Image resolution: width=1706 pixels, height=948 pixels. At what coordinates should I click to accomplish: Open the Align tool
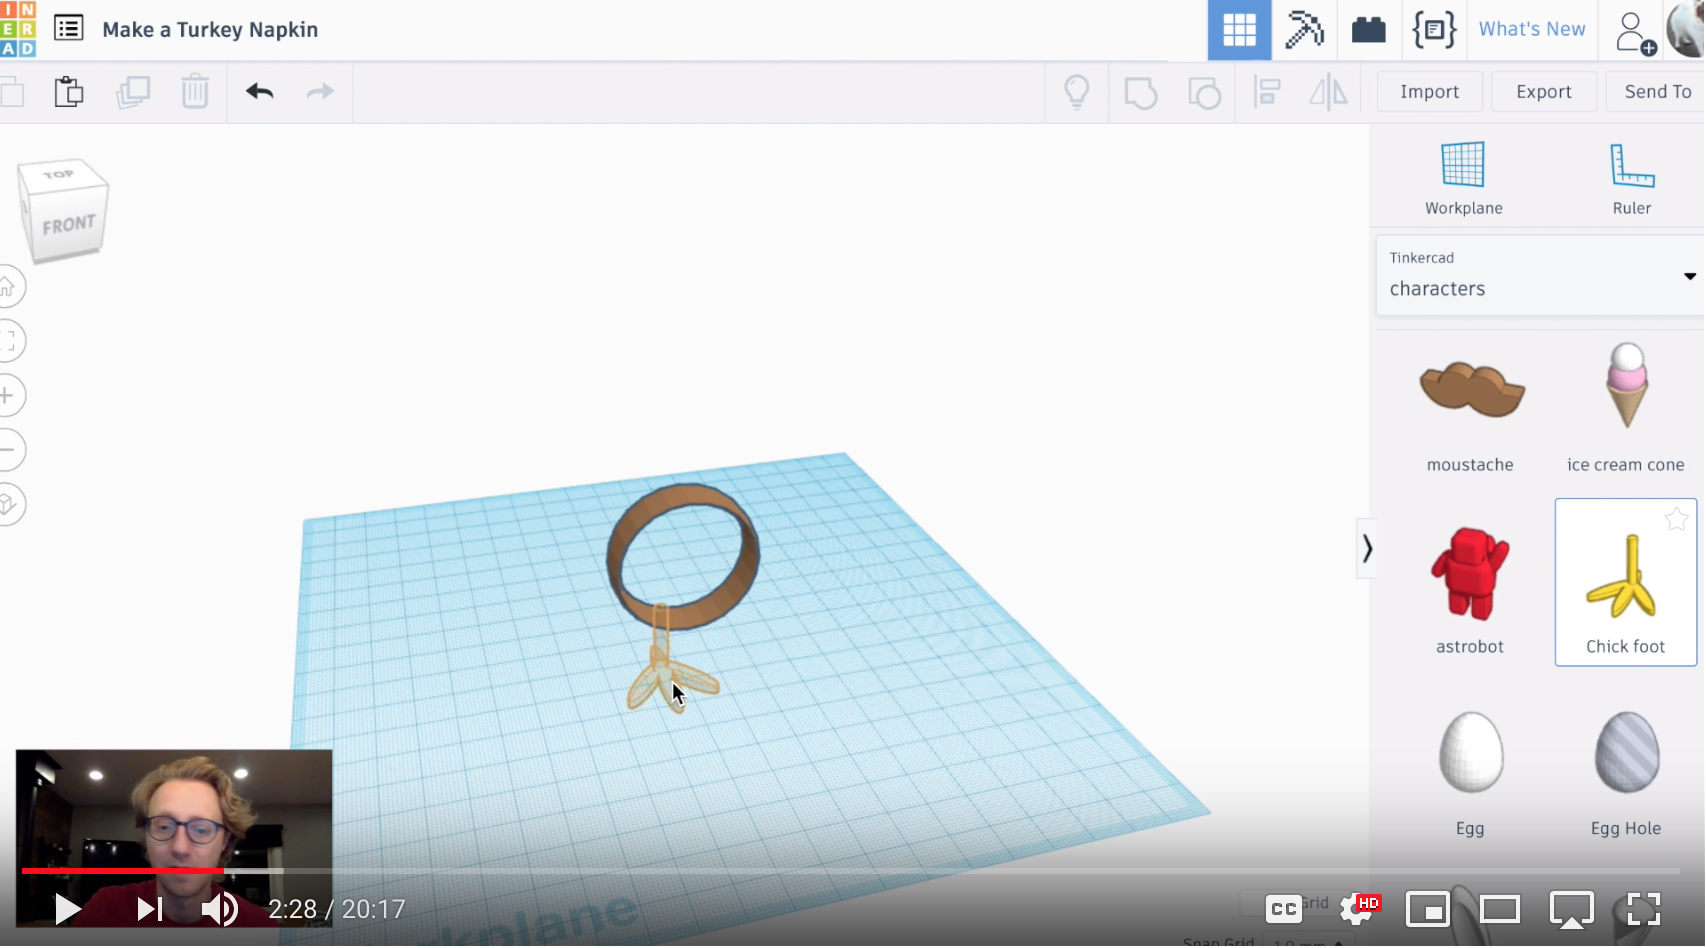pyautogui.click(x=1267, y=91)
